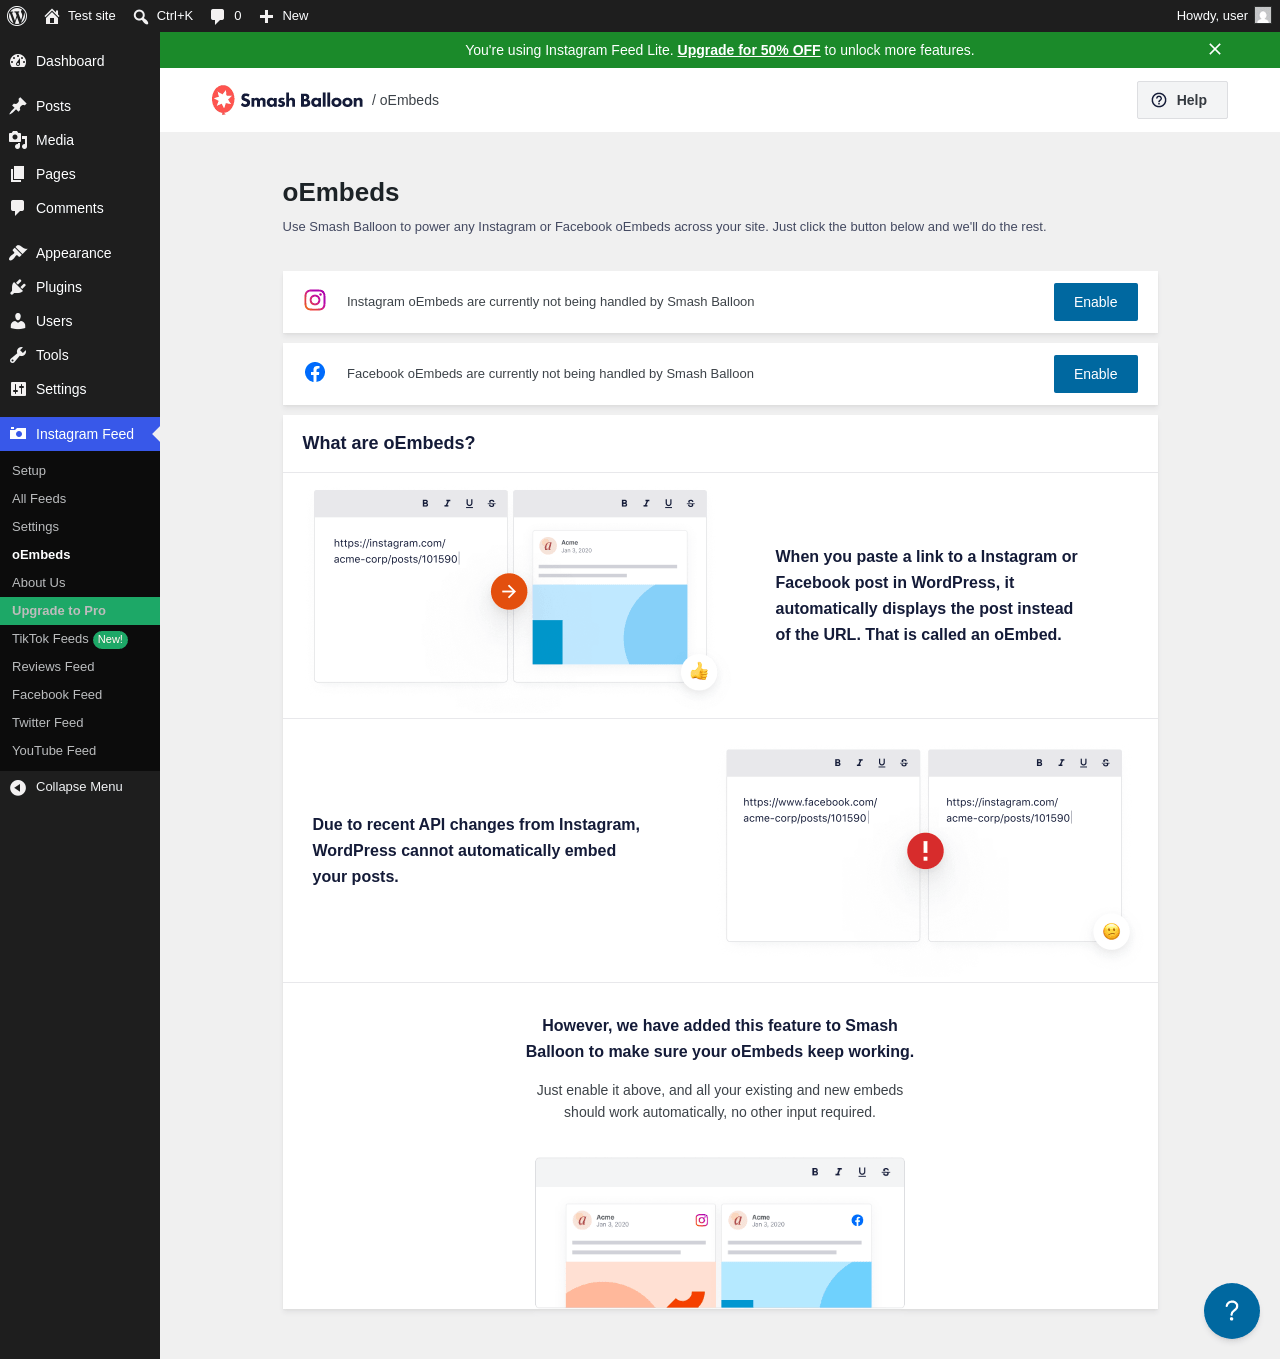Open the user avatar in admin bar
The image size is (1280, 1359).
(x=1263, y=15)
